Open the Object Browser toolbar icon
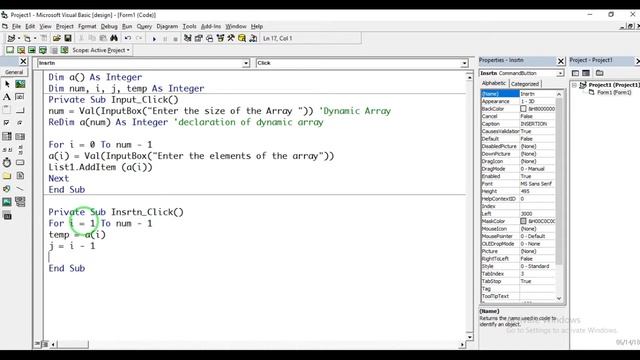640x360 pixels. 220,38
